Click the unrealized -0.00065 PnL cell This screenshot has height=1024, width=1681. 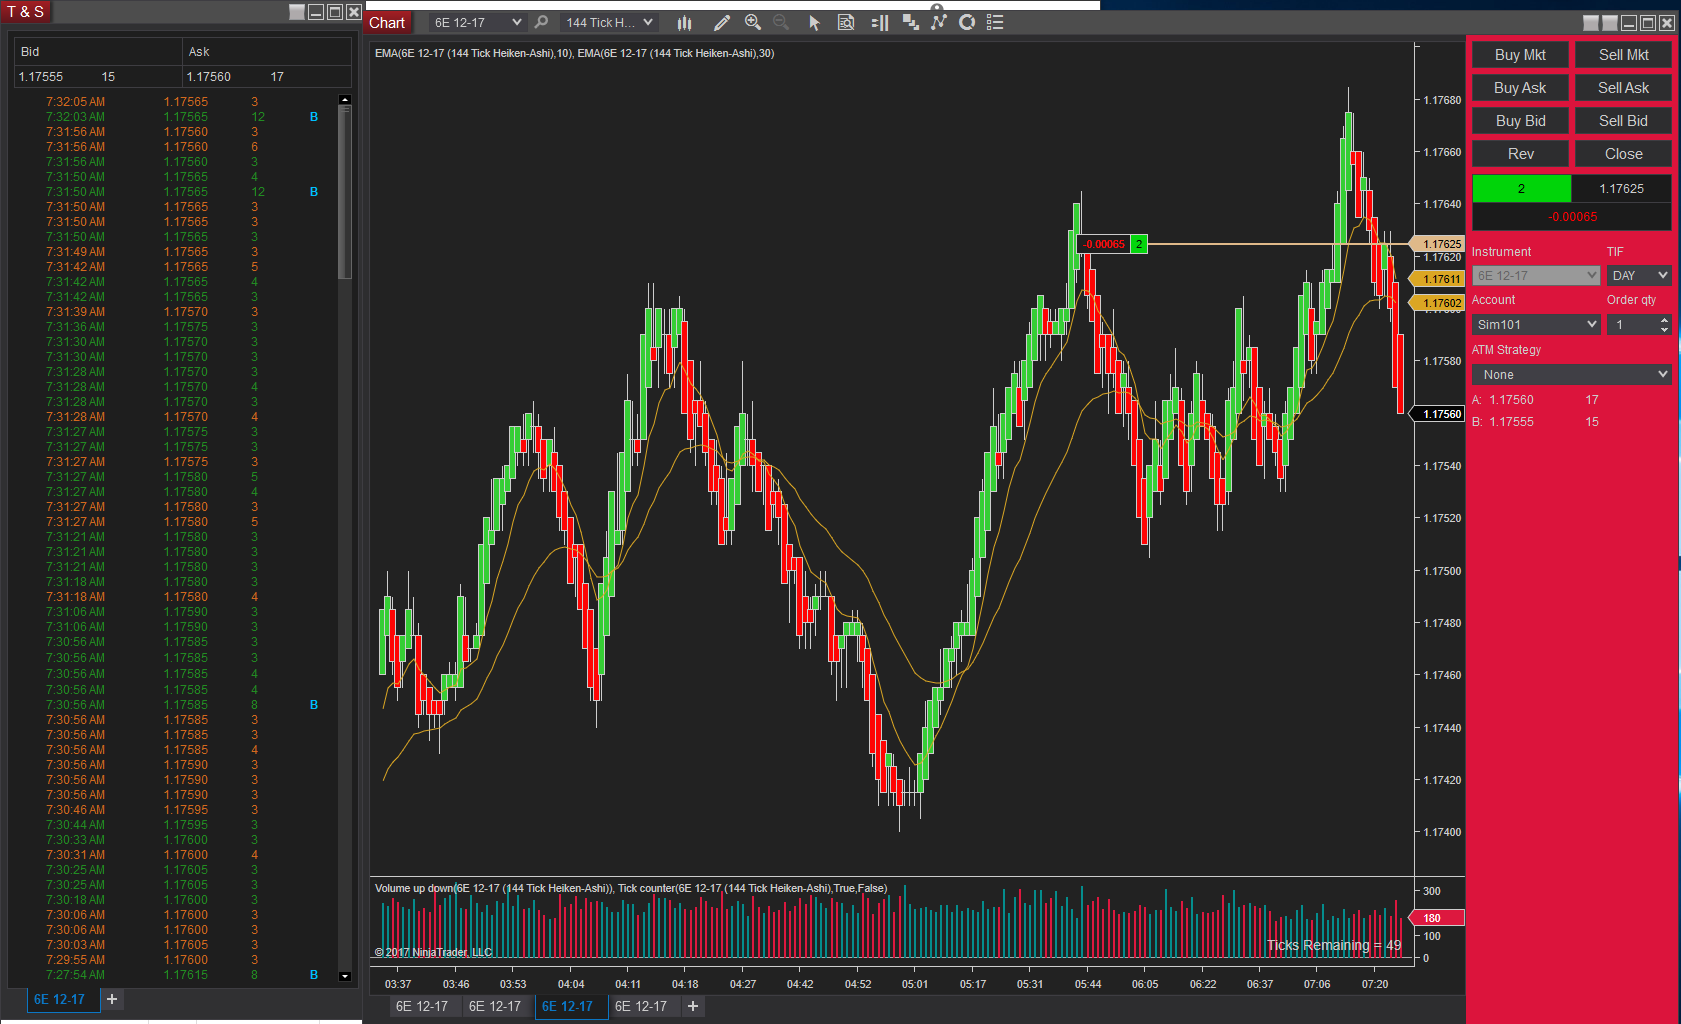tap(1572, 216)
